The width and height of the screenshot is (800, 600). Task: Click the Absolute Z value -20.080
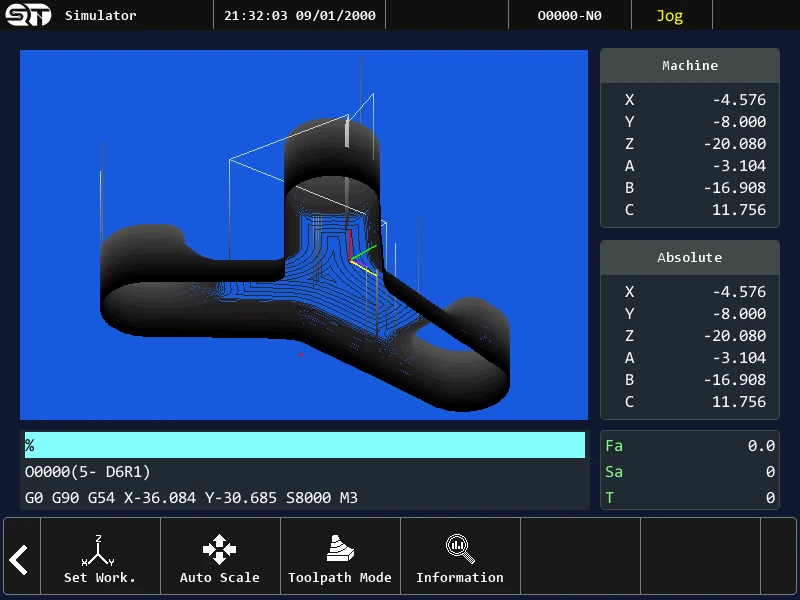coord(735,336)
